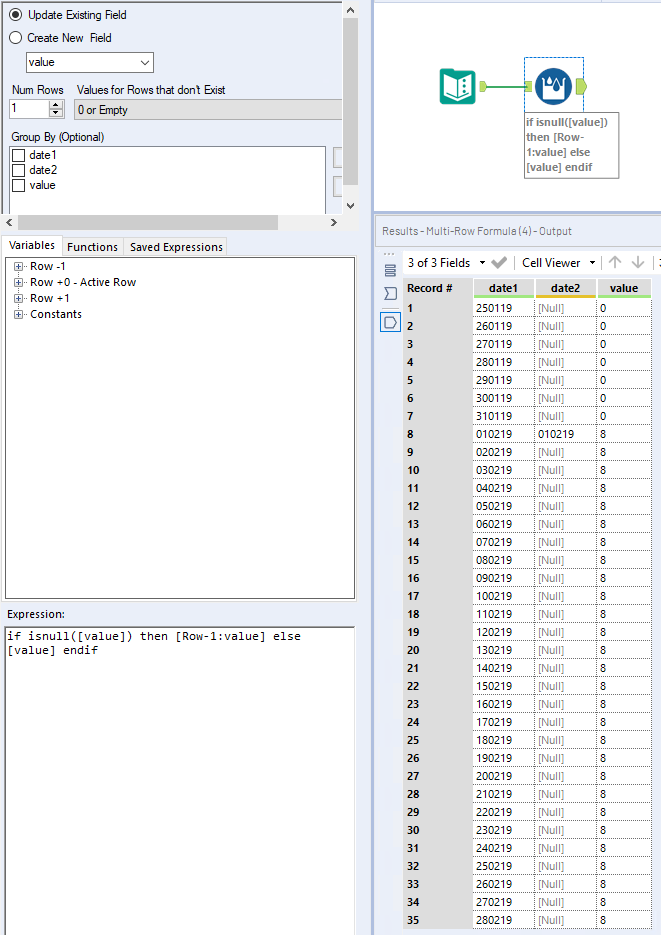
Task: Open the value field dropdown
Action: coord(144,63)
